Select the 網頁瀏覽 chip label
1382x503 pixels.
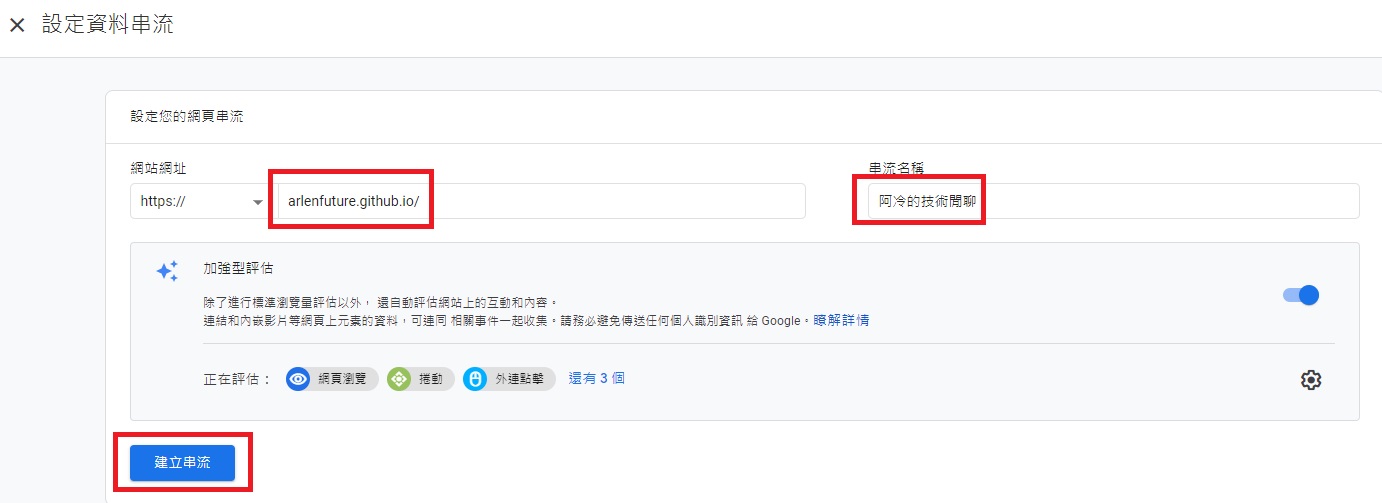click(x=342, y=379)
